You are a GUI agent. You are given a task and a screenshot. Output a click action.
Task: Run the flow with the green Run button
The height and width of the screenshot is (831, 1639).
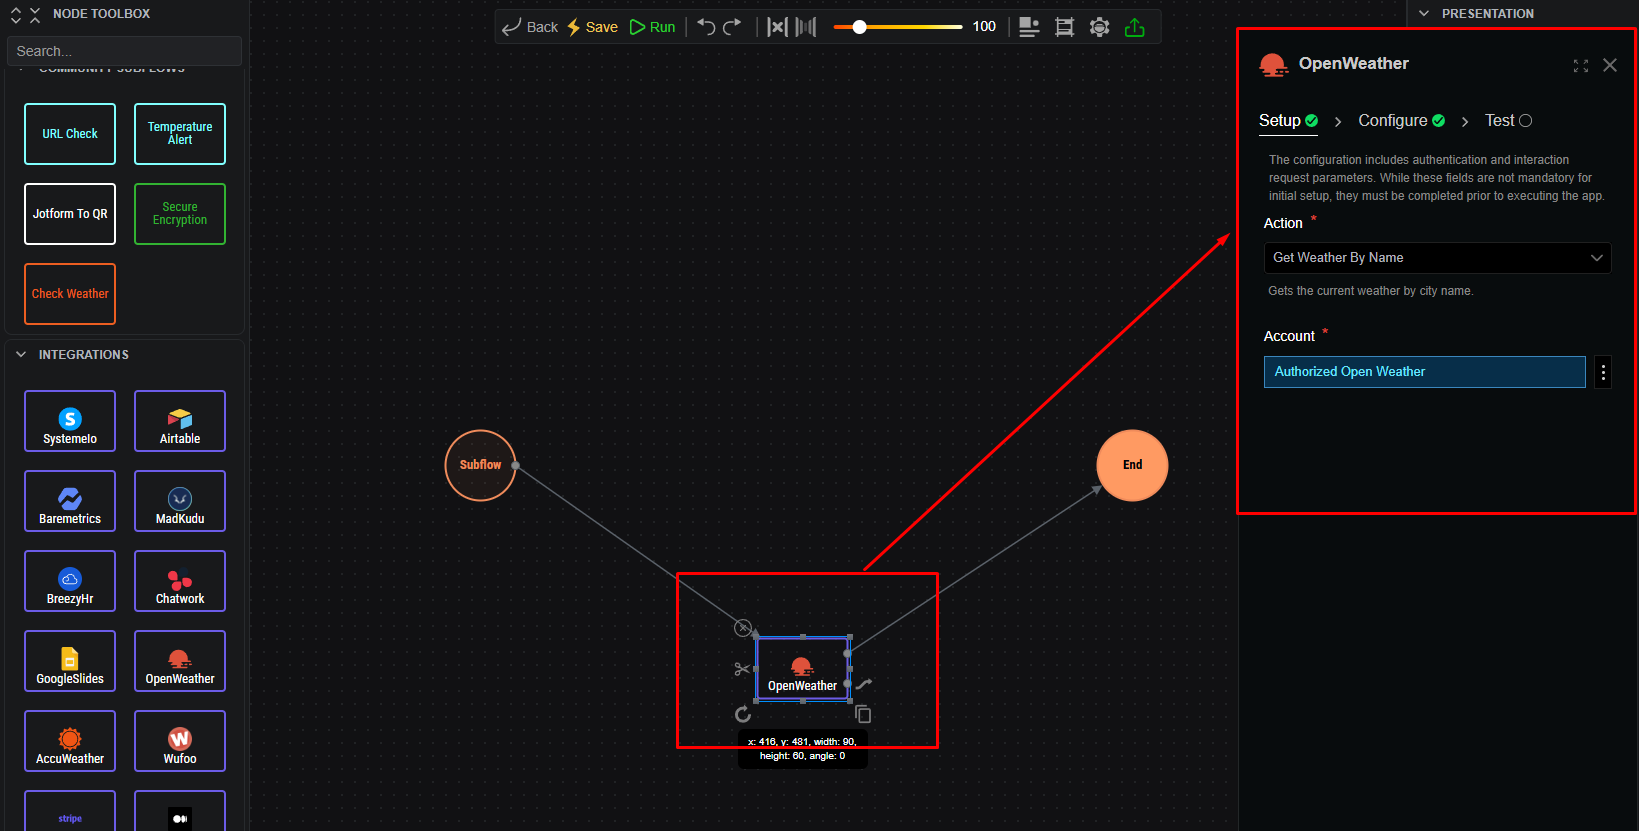coord(652,27)
